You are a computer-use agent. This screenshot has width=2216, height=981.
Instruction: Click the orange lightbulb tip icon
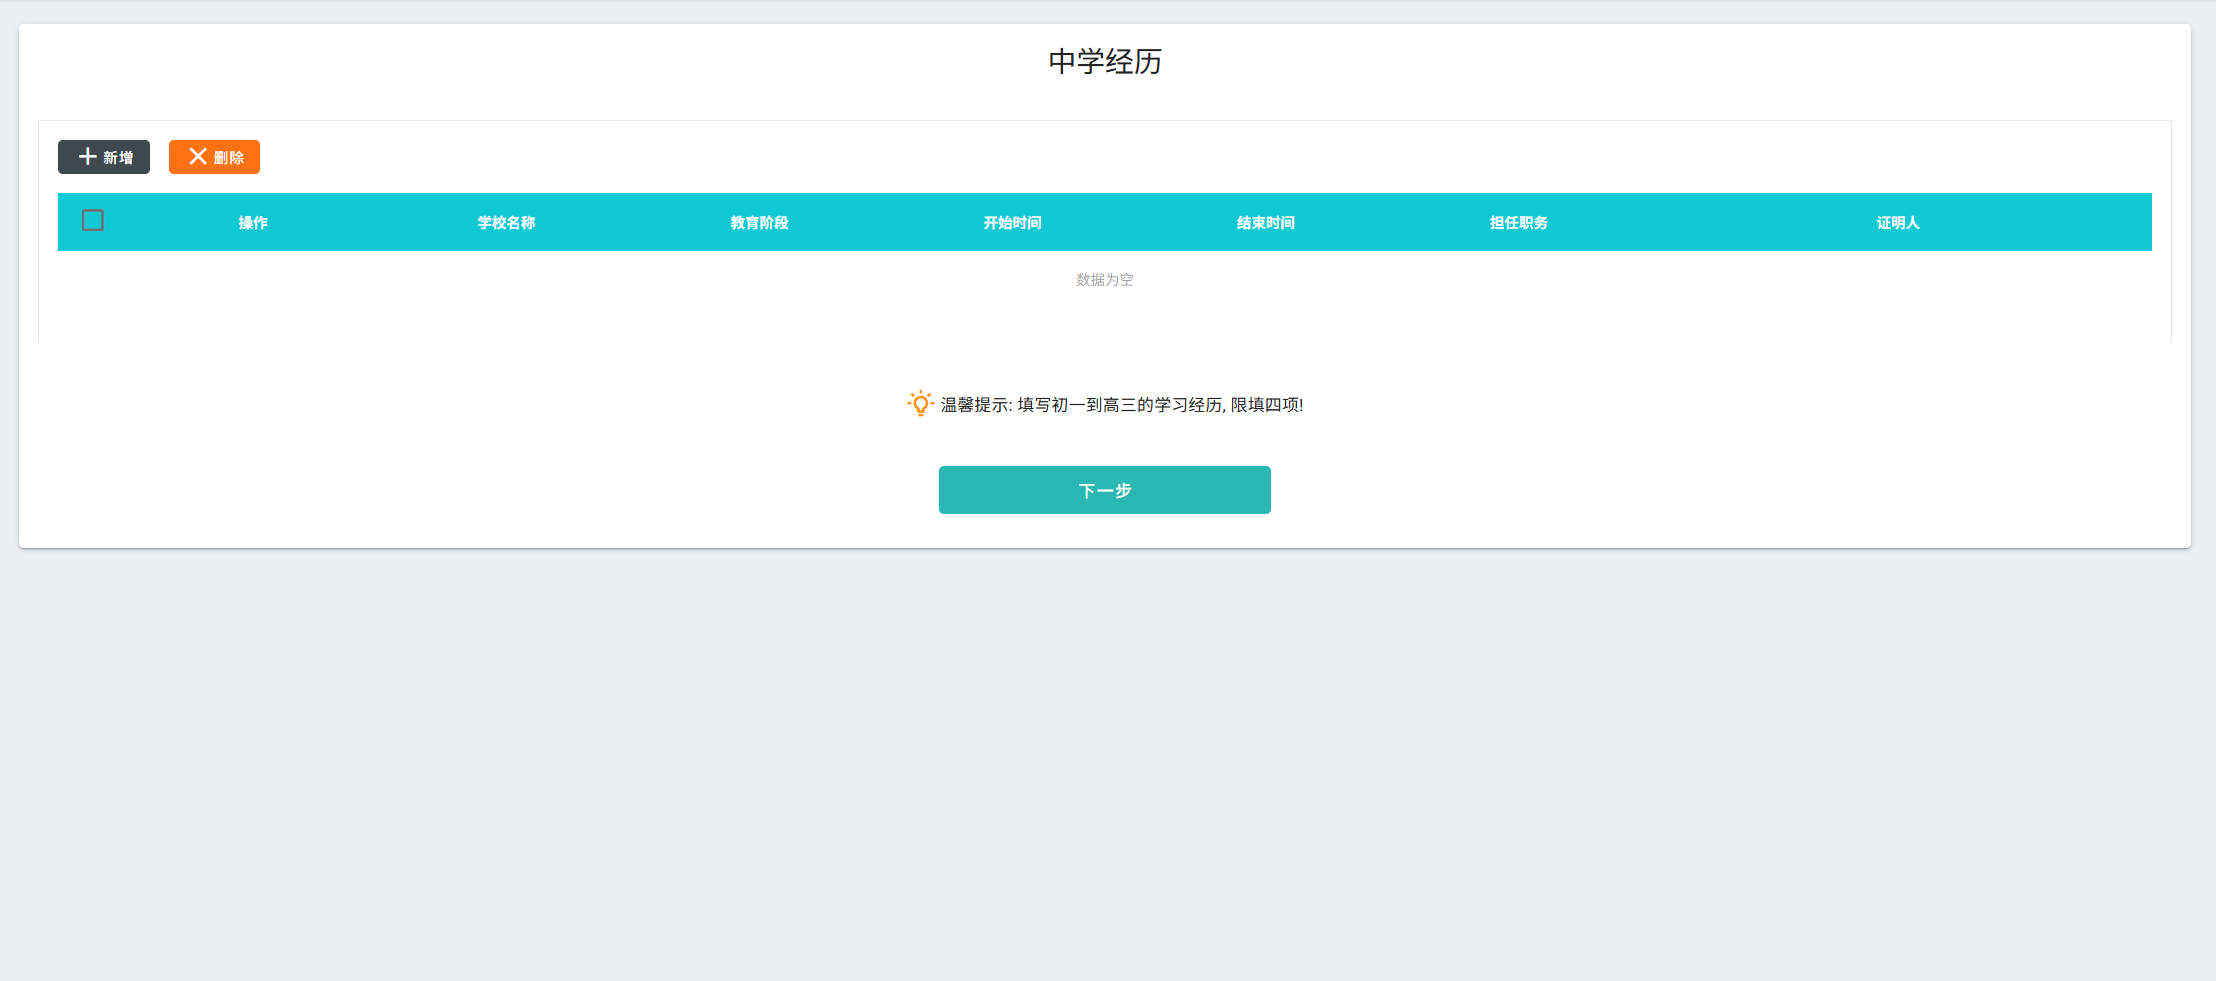pyautogui.click(x=920, y=404)
